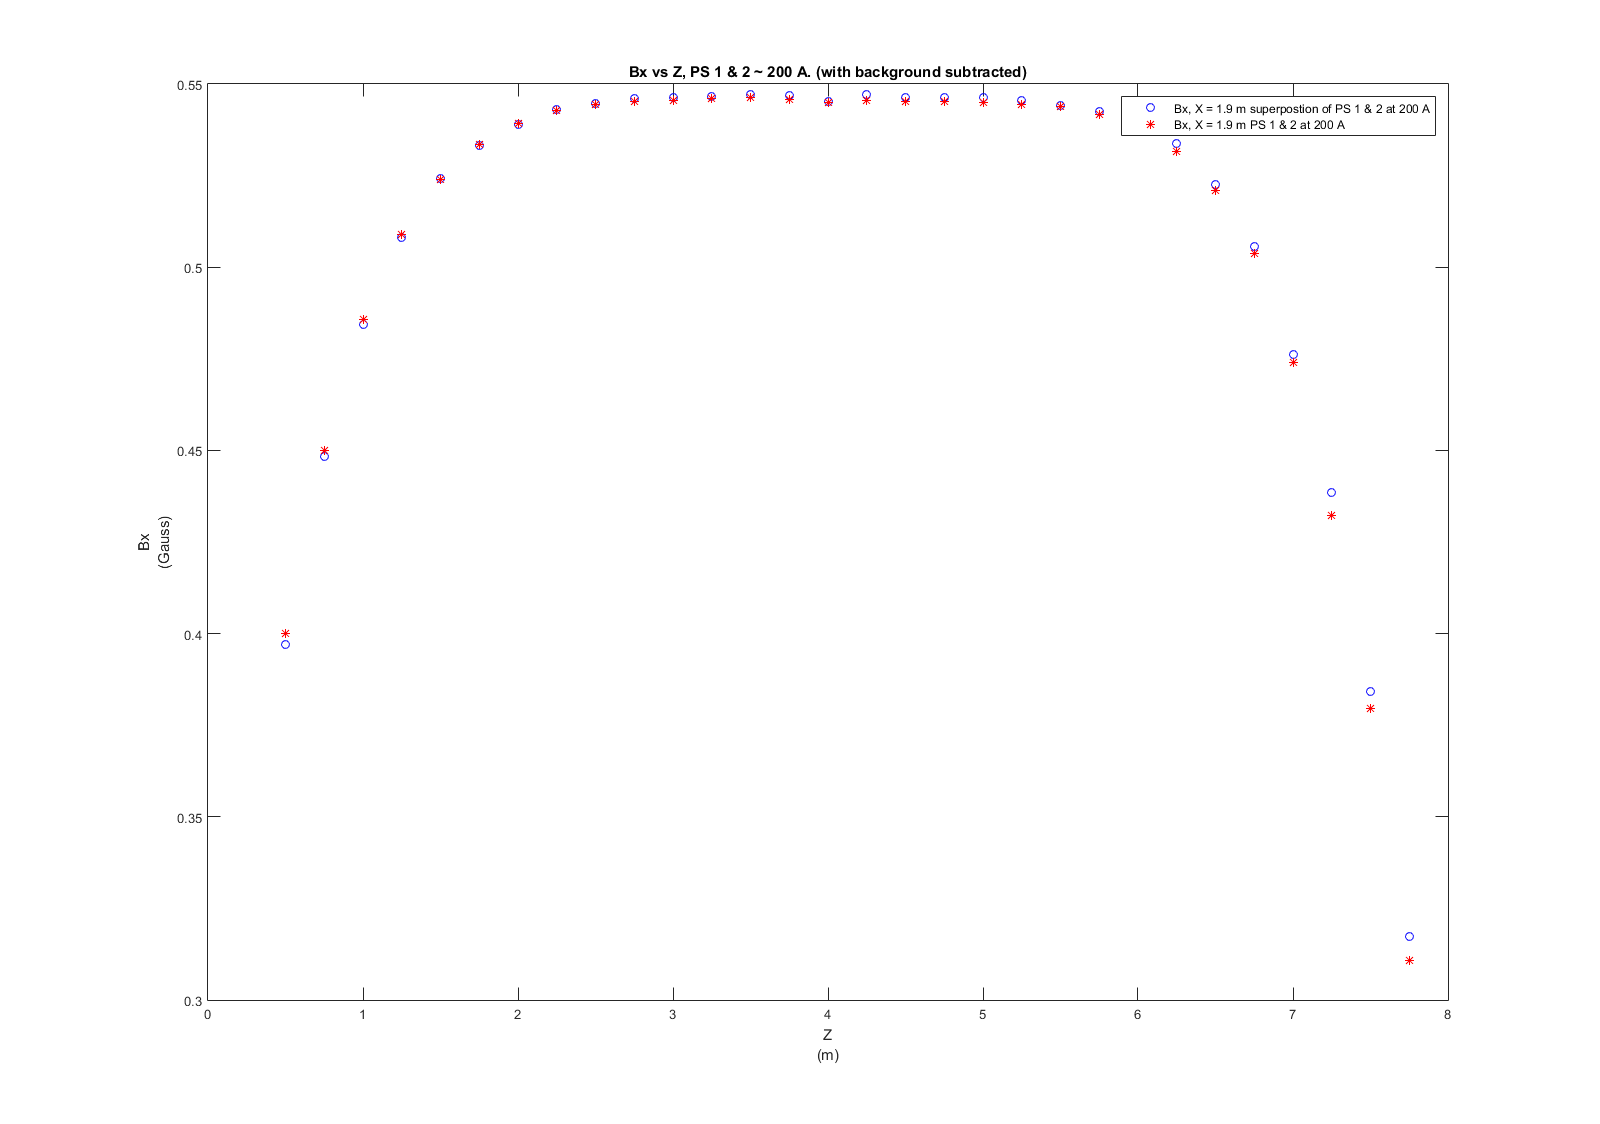Select the lowest blue circle data point
This screenshot has height=1124, width=1600.
pos(1409,937)
